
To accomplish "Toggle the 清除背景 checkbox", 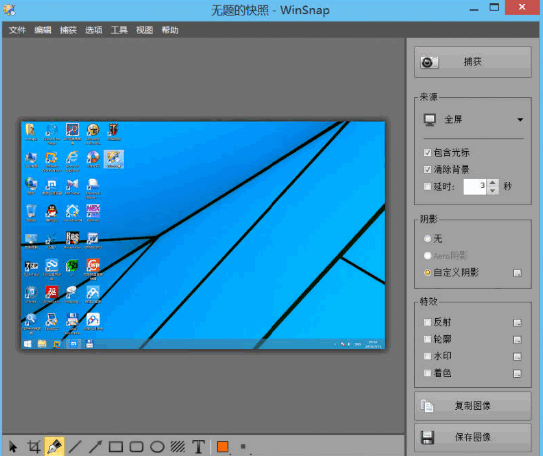I will [x=427, y=170].
